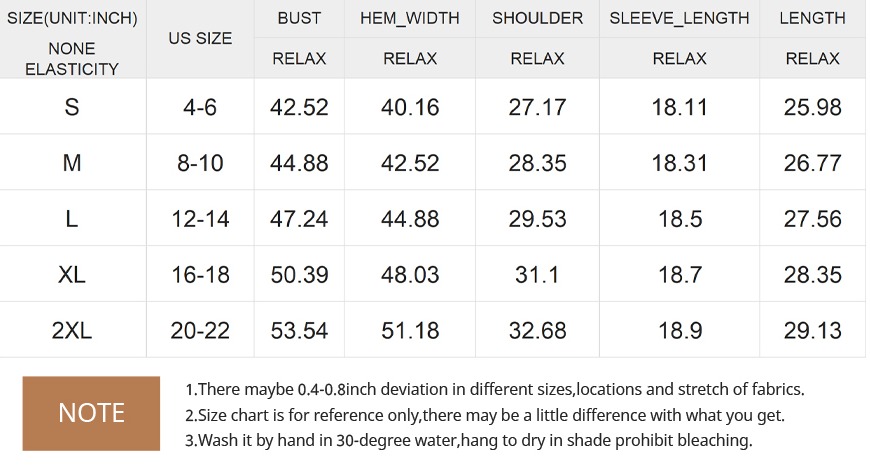Select the 29.13 length value
This screenshot has width=870, height=467.
tap(812, 330)
